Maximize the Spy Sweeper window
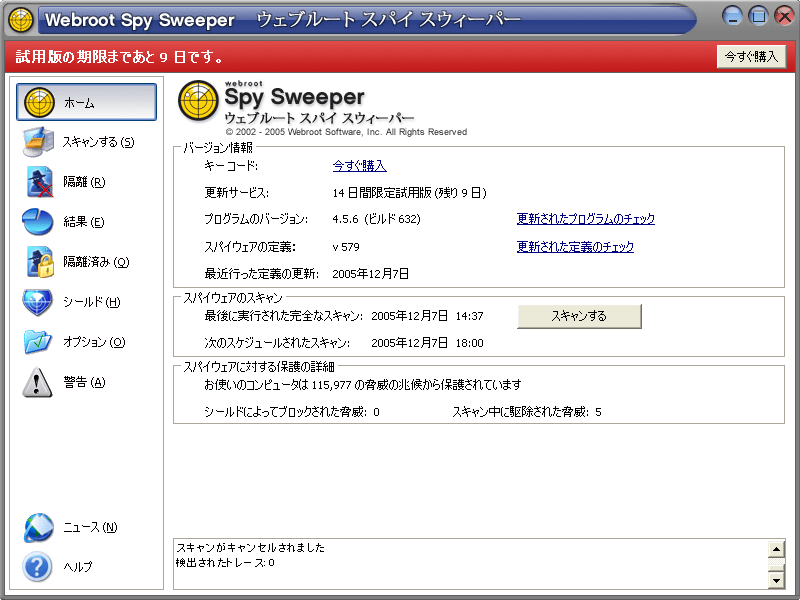This screenshot has height=600, width=800. click(759, 16)
